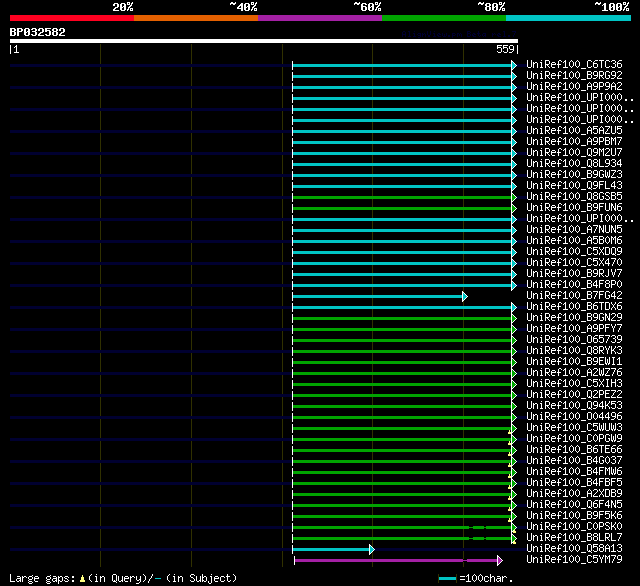Click the UniRef100_B6TE66 entry
The image size is (640, 586).
pos(574,450)
